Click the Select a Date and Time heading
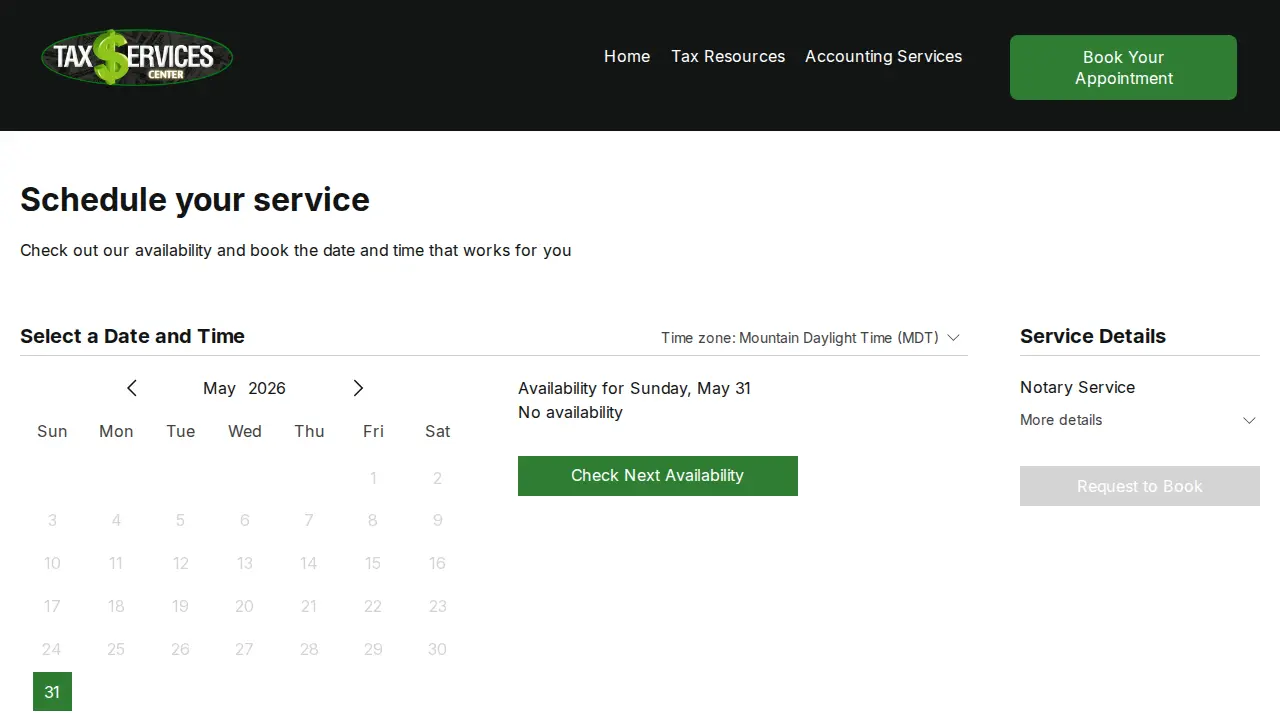Image resolution: width=1280 pixels, height=720 pixels. click(132, 336)
